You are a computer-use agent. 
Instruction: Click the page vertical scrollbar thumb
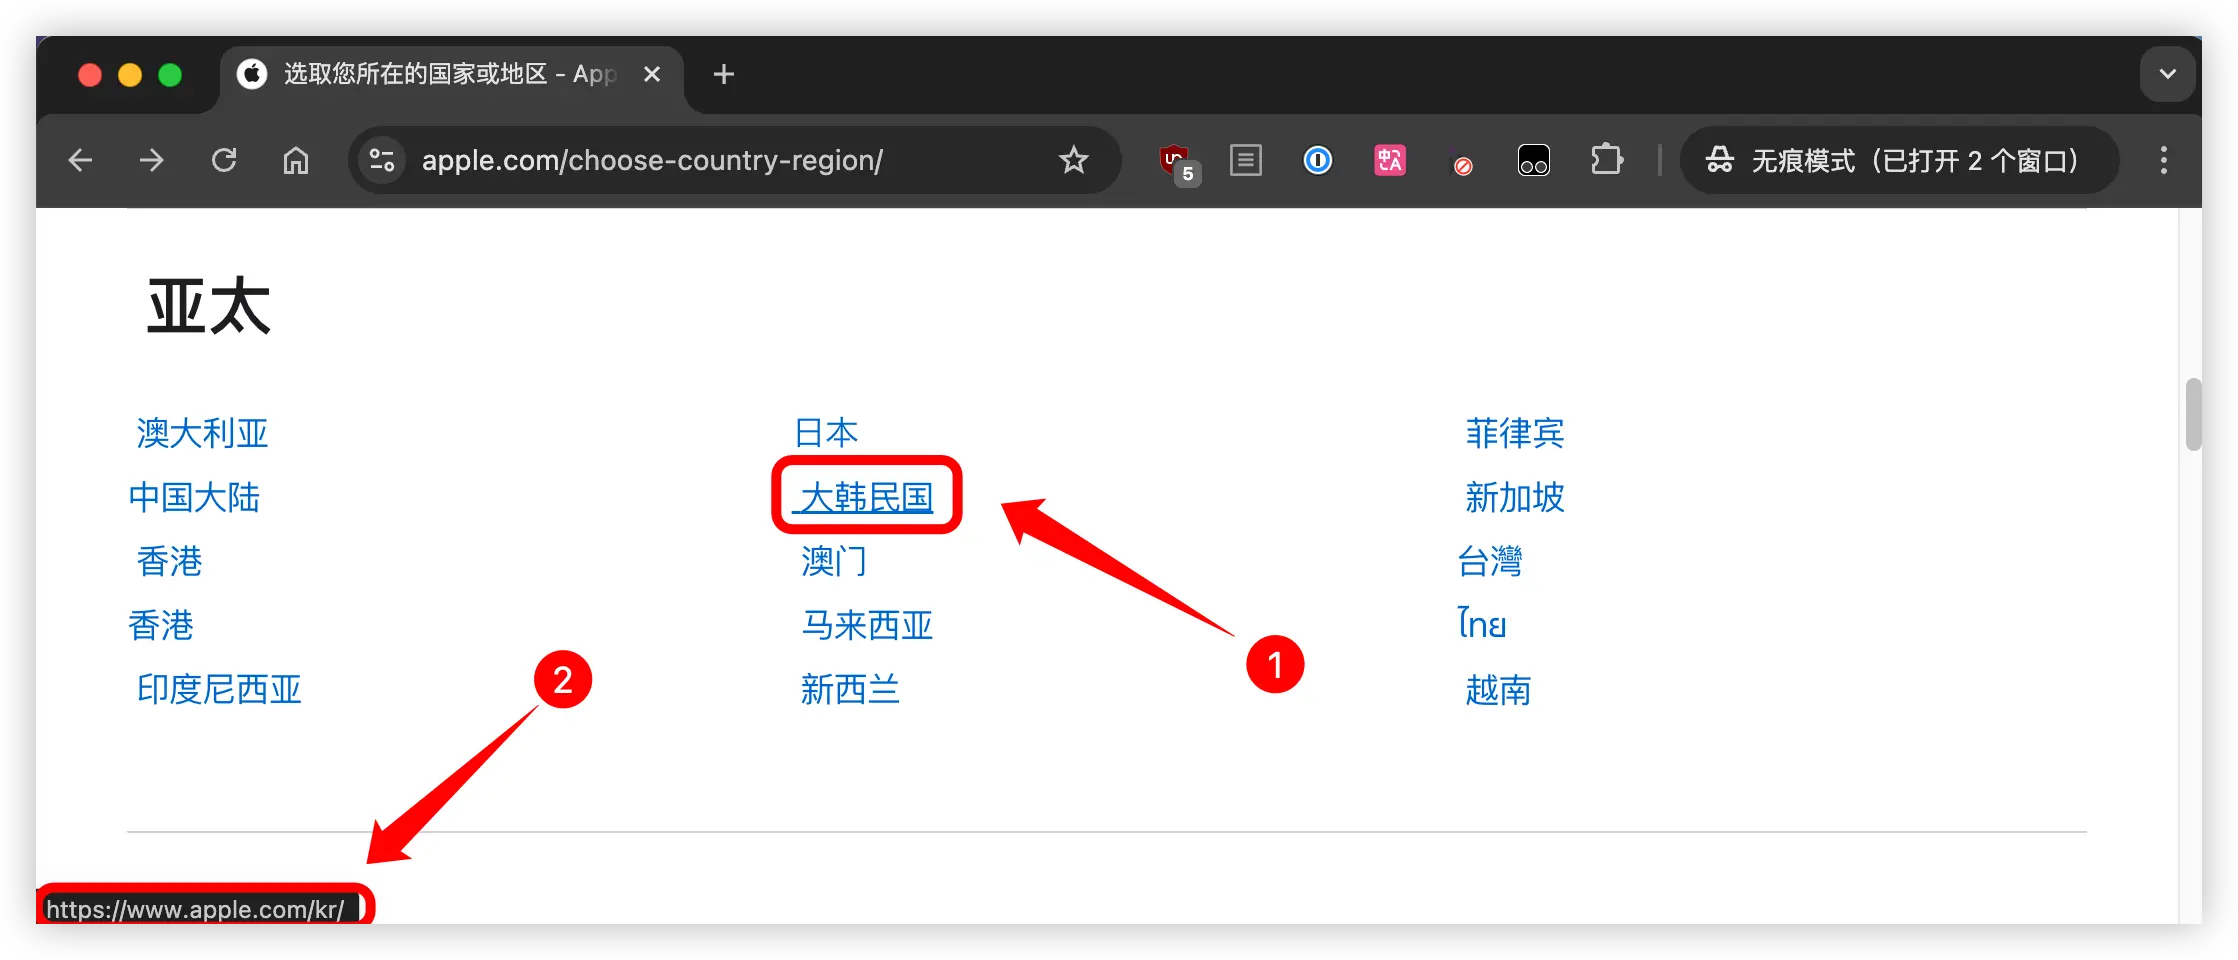tap(2194, 414)
